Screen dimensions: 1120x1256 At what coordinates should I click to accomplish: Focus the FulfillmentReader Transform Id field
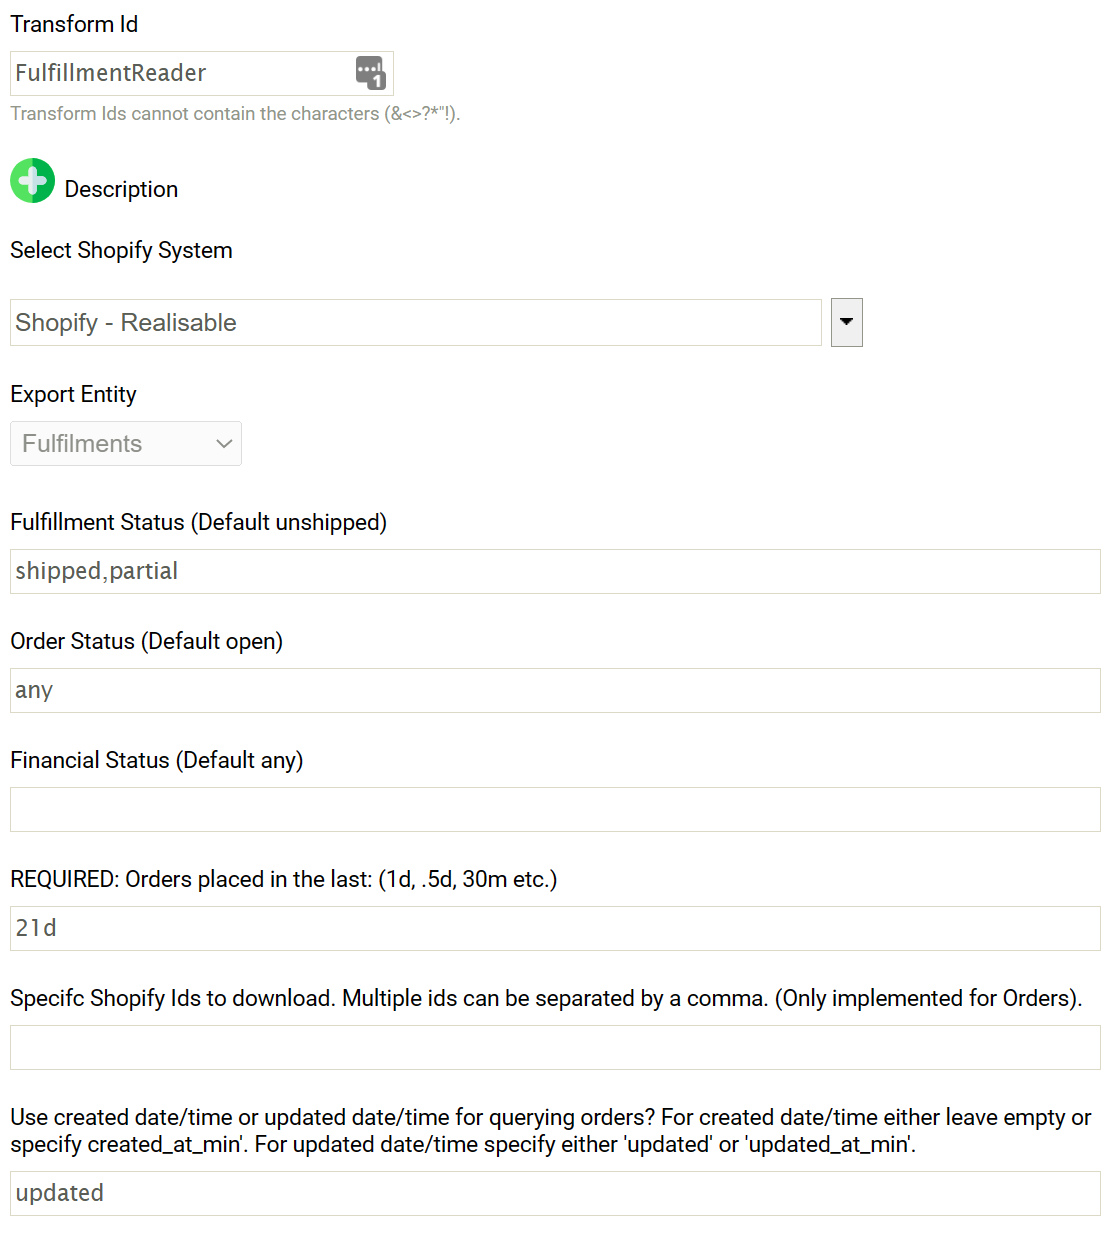coord(180,73)
